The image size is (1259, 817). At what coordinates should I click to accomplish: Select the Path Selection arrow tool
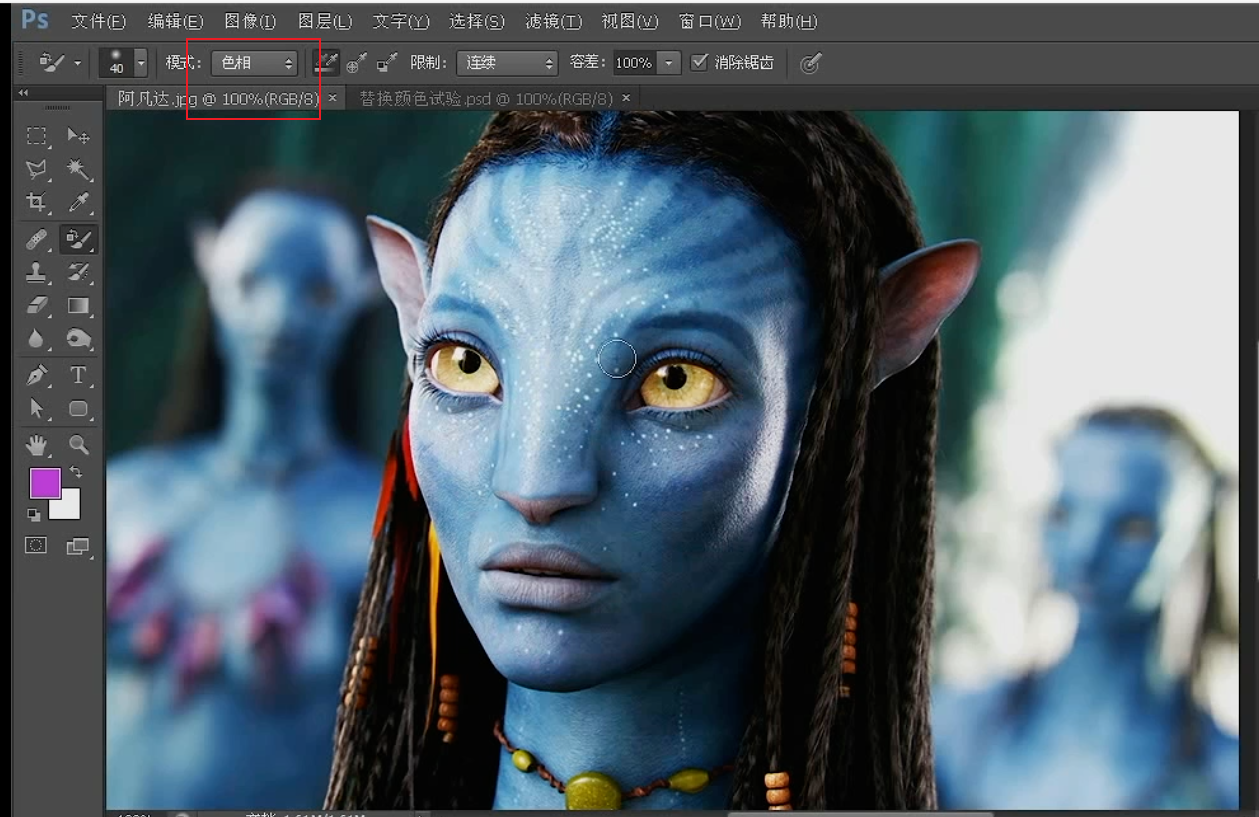tap(37, 409)
